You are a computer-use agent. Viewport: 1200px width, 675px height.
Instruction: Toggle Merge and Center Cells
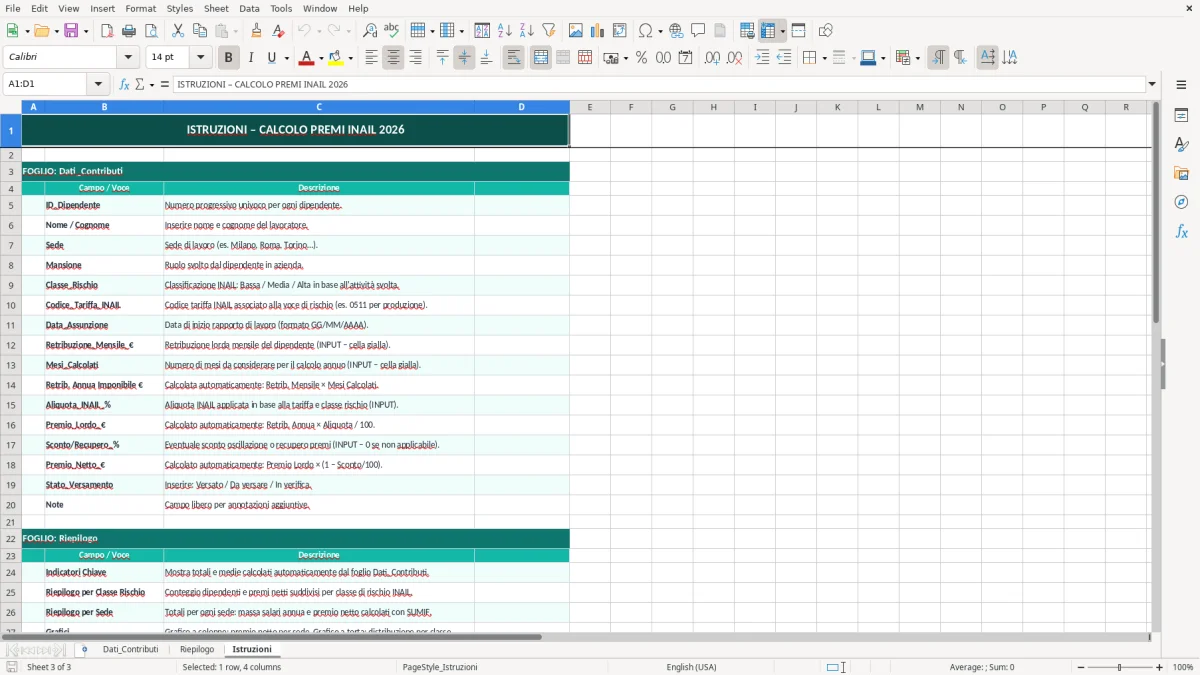tap(541, 58)
